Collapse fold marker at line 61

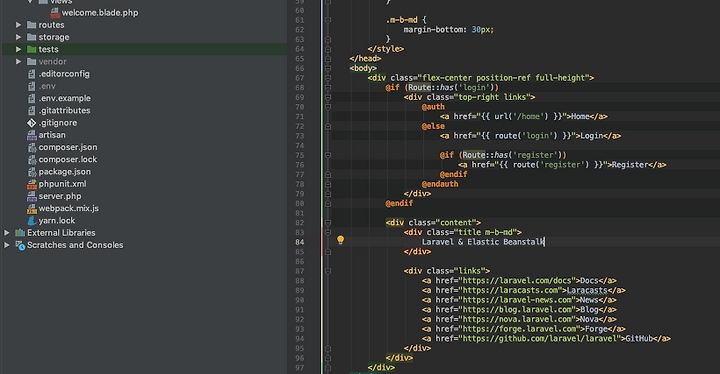pos(328,20)
